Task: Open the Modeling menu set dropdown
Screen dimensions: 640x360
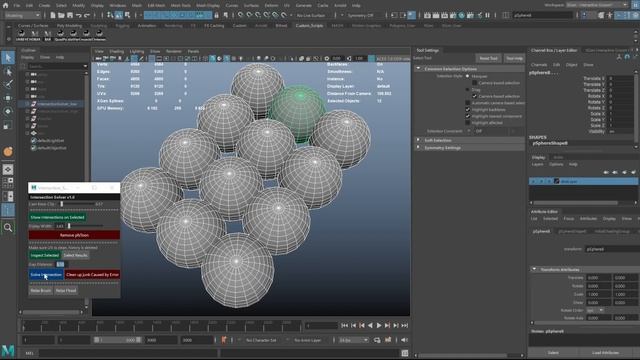Action: [x=22, y=15]
